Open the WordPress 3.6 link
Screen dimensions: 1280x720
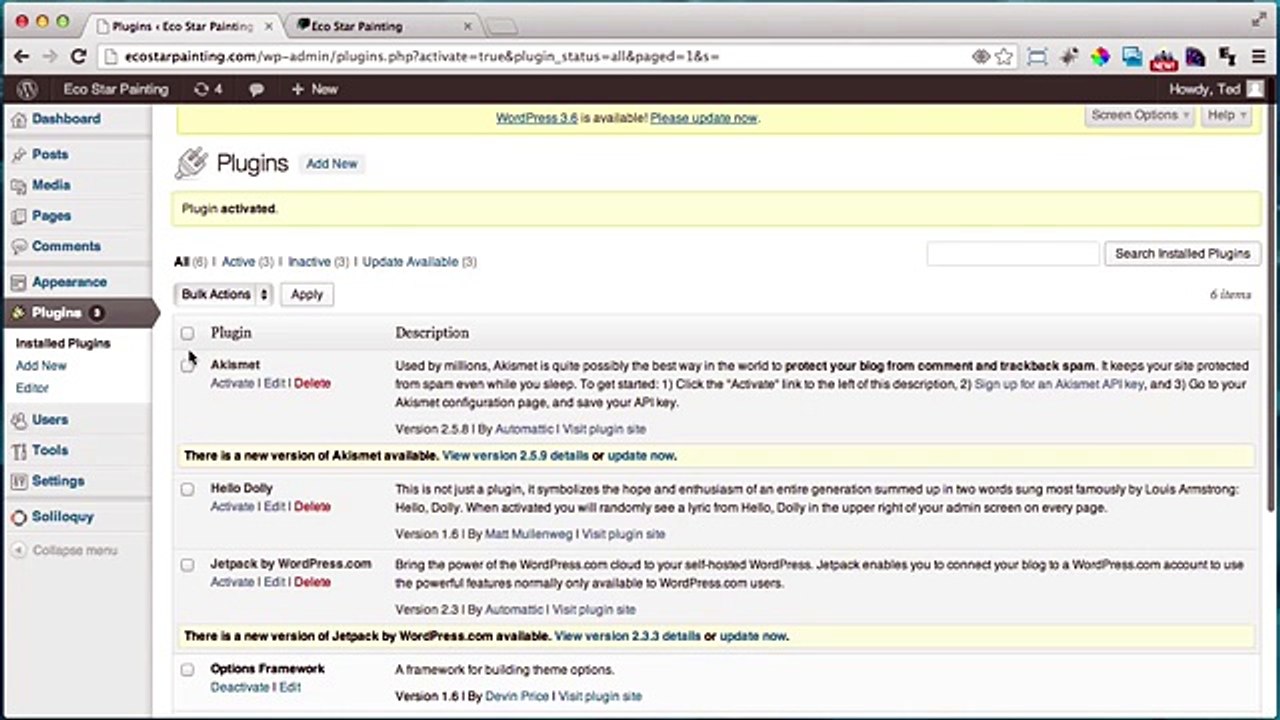coord(537,118)
